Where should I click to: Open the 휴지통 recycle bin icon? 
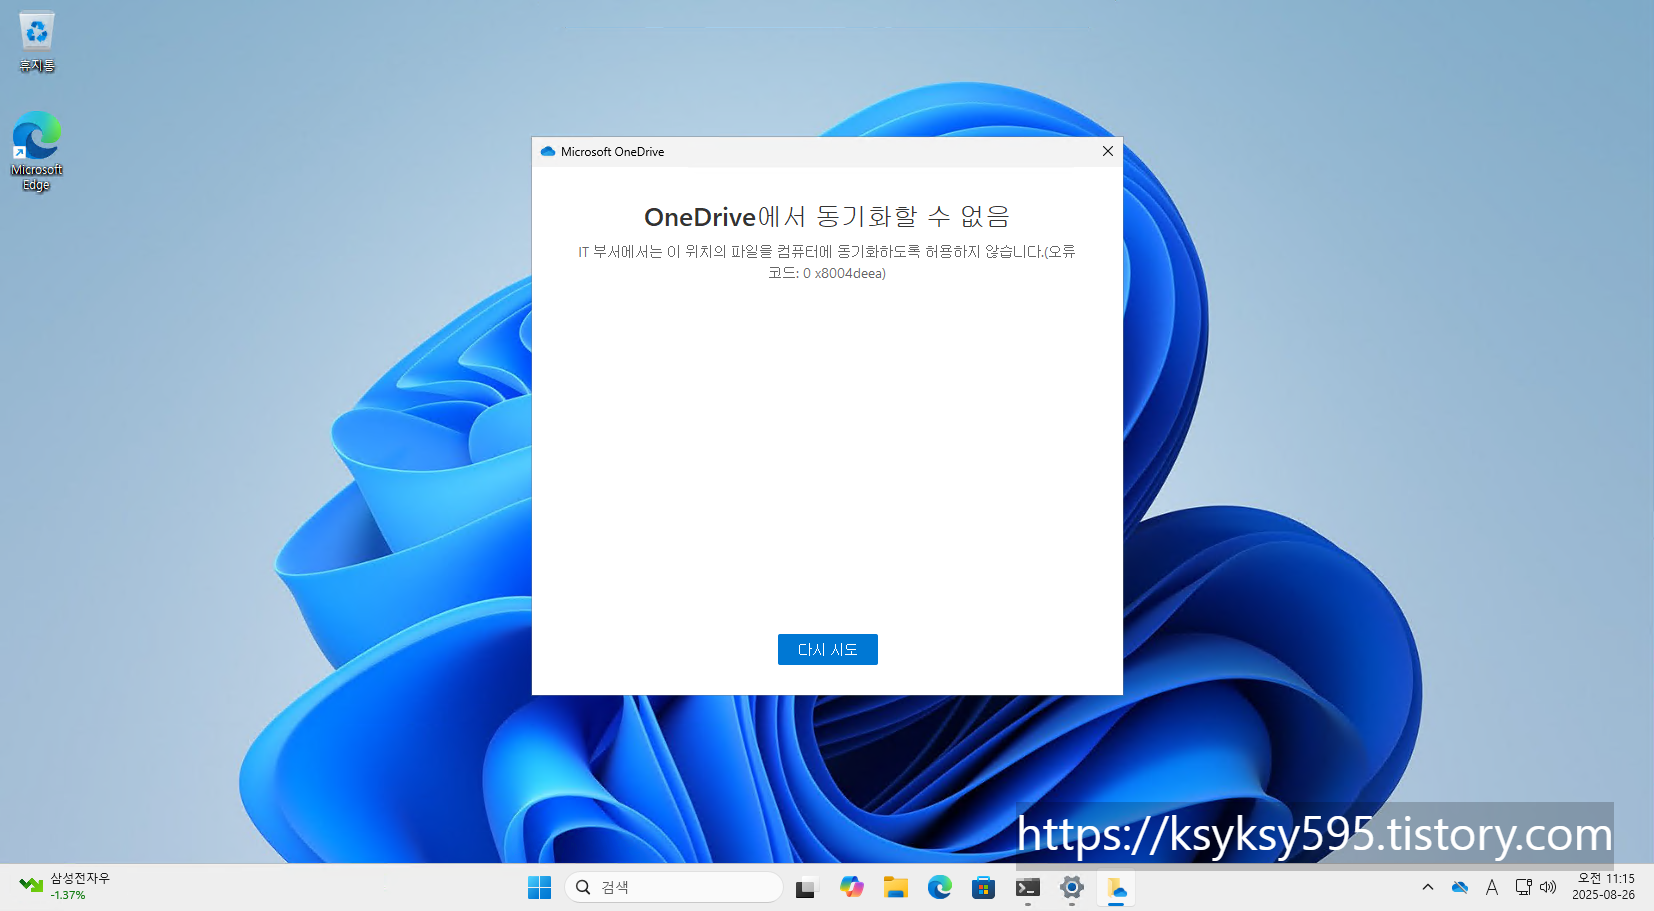[37, 42]
